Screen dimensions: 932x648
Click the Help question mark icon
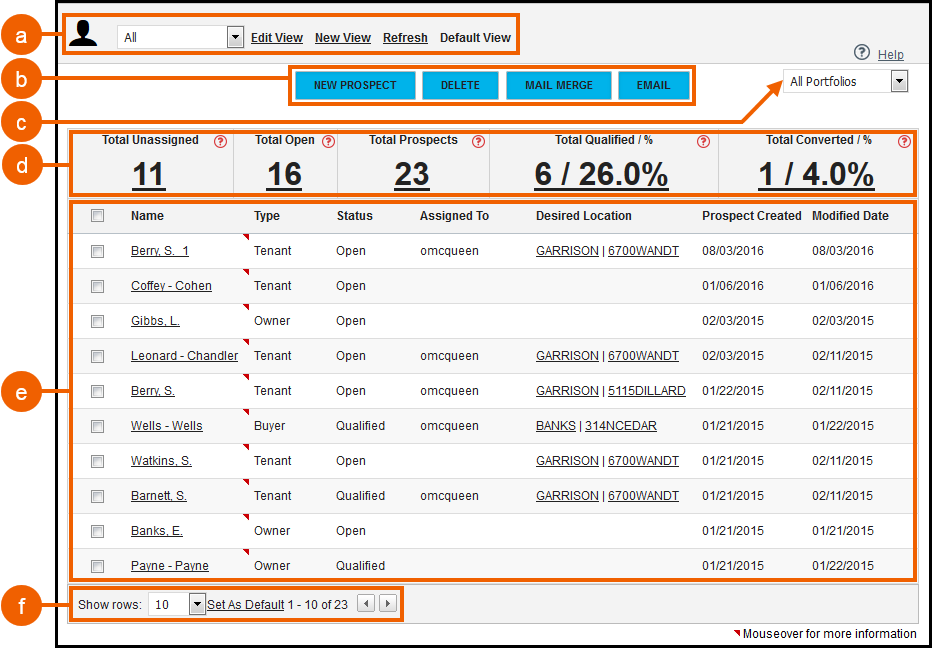coord(862,53)
